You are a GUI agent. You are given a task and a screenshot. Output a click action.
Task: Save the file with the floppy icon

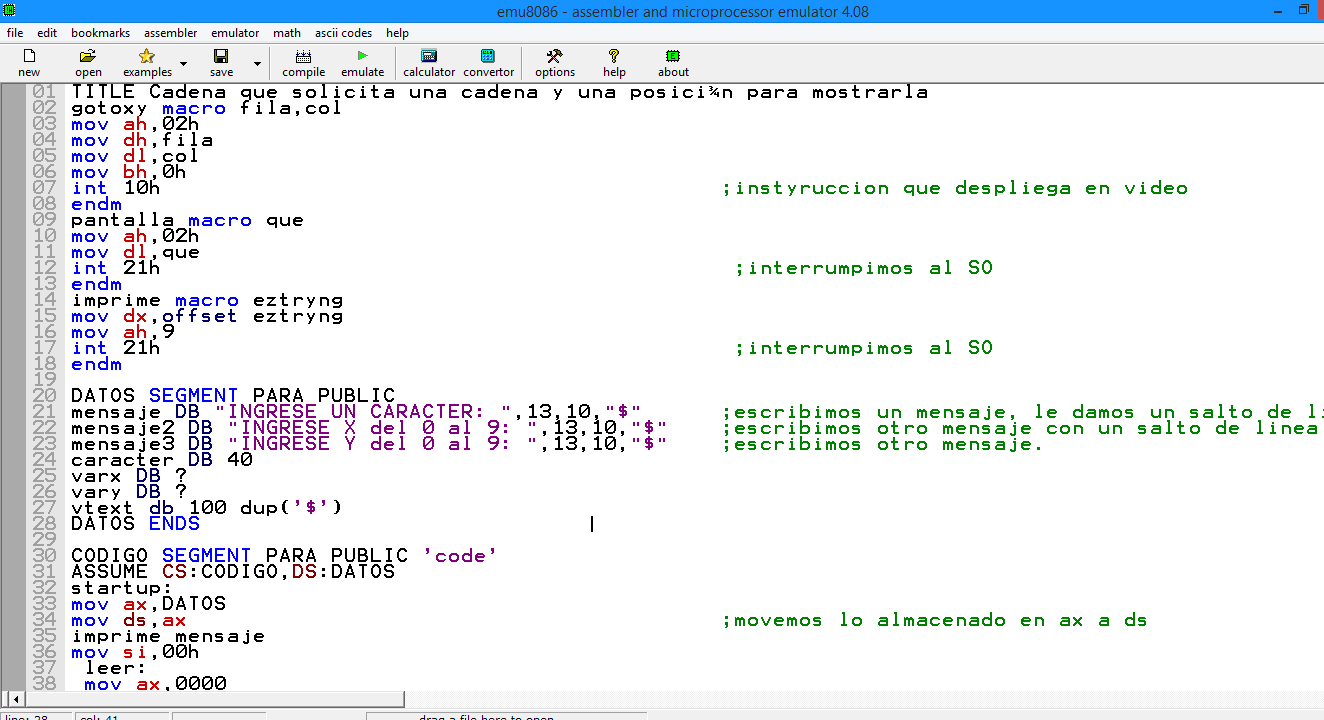[221, 56]
